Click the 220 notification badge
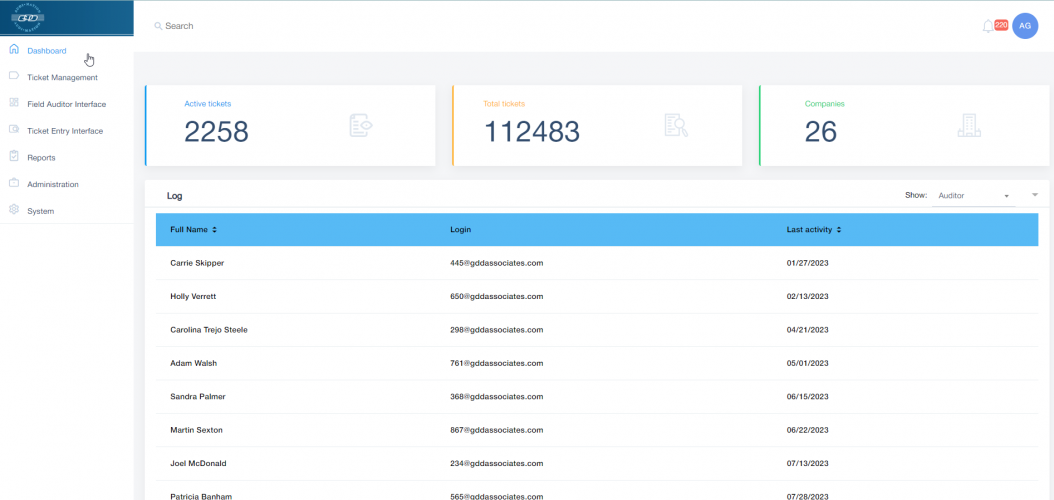Screen dimensions: 1054x500 (1001, 25)
